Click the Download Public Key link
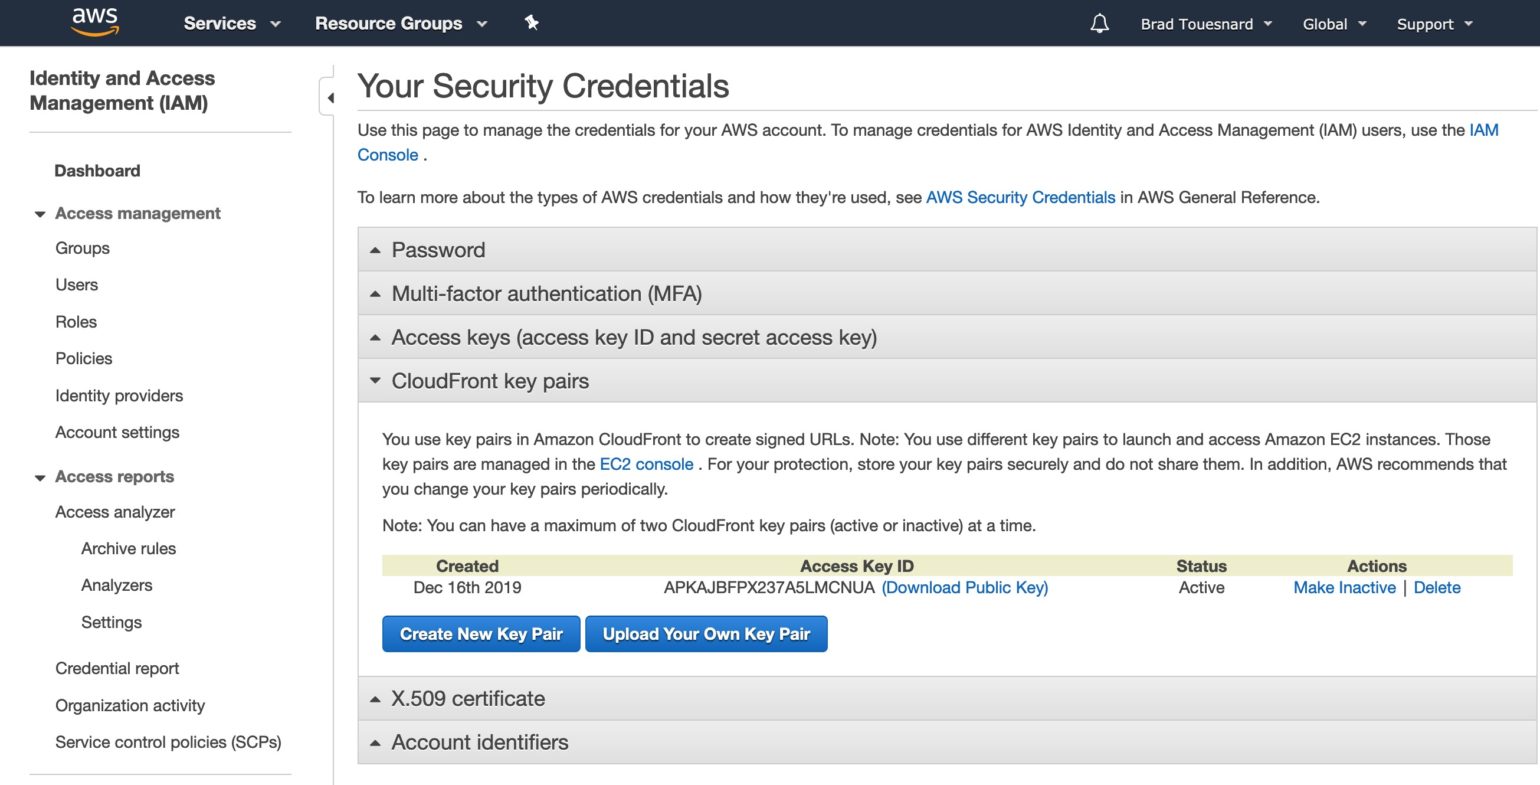 pyautogui.click(x=965, y=588)
